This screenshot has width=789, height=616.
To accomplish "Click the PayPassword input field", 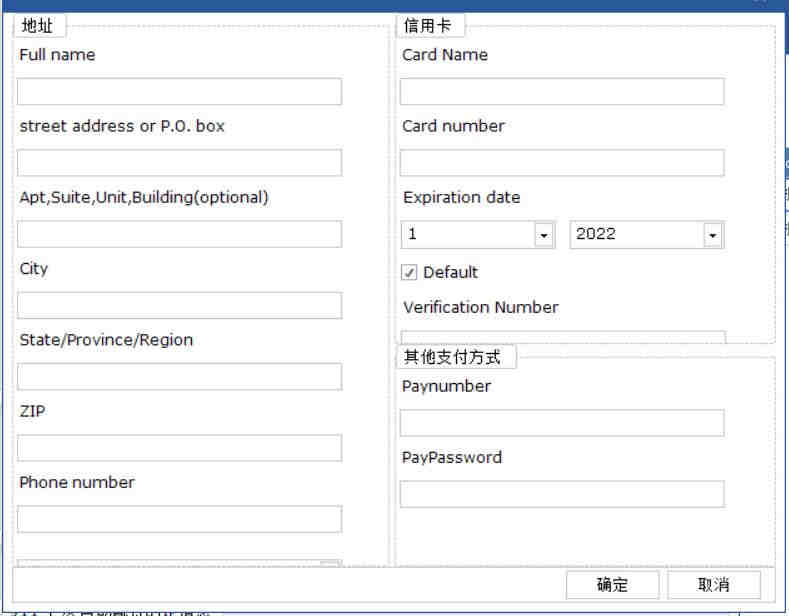I will point(562,494).
